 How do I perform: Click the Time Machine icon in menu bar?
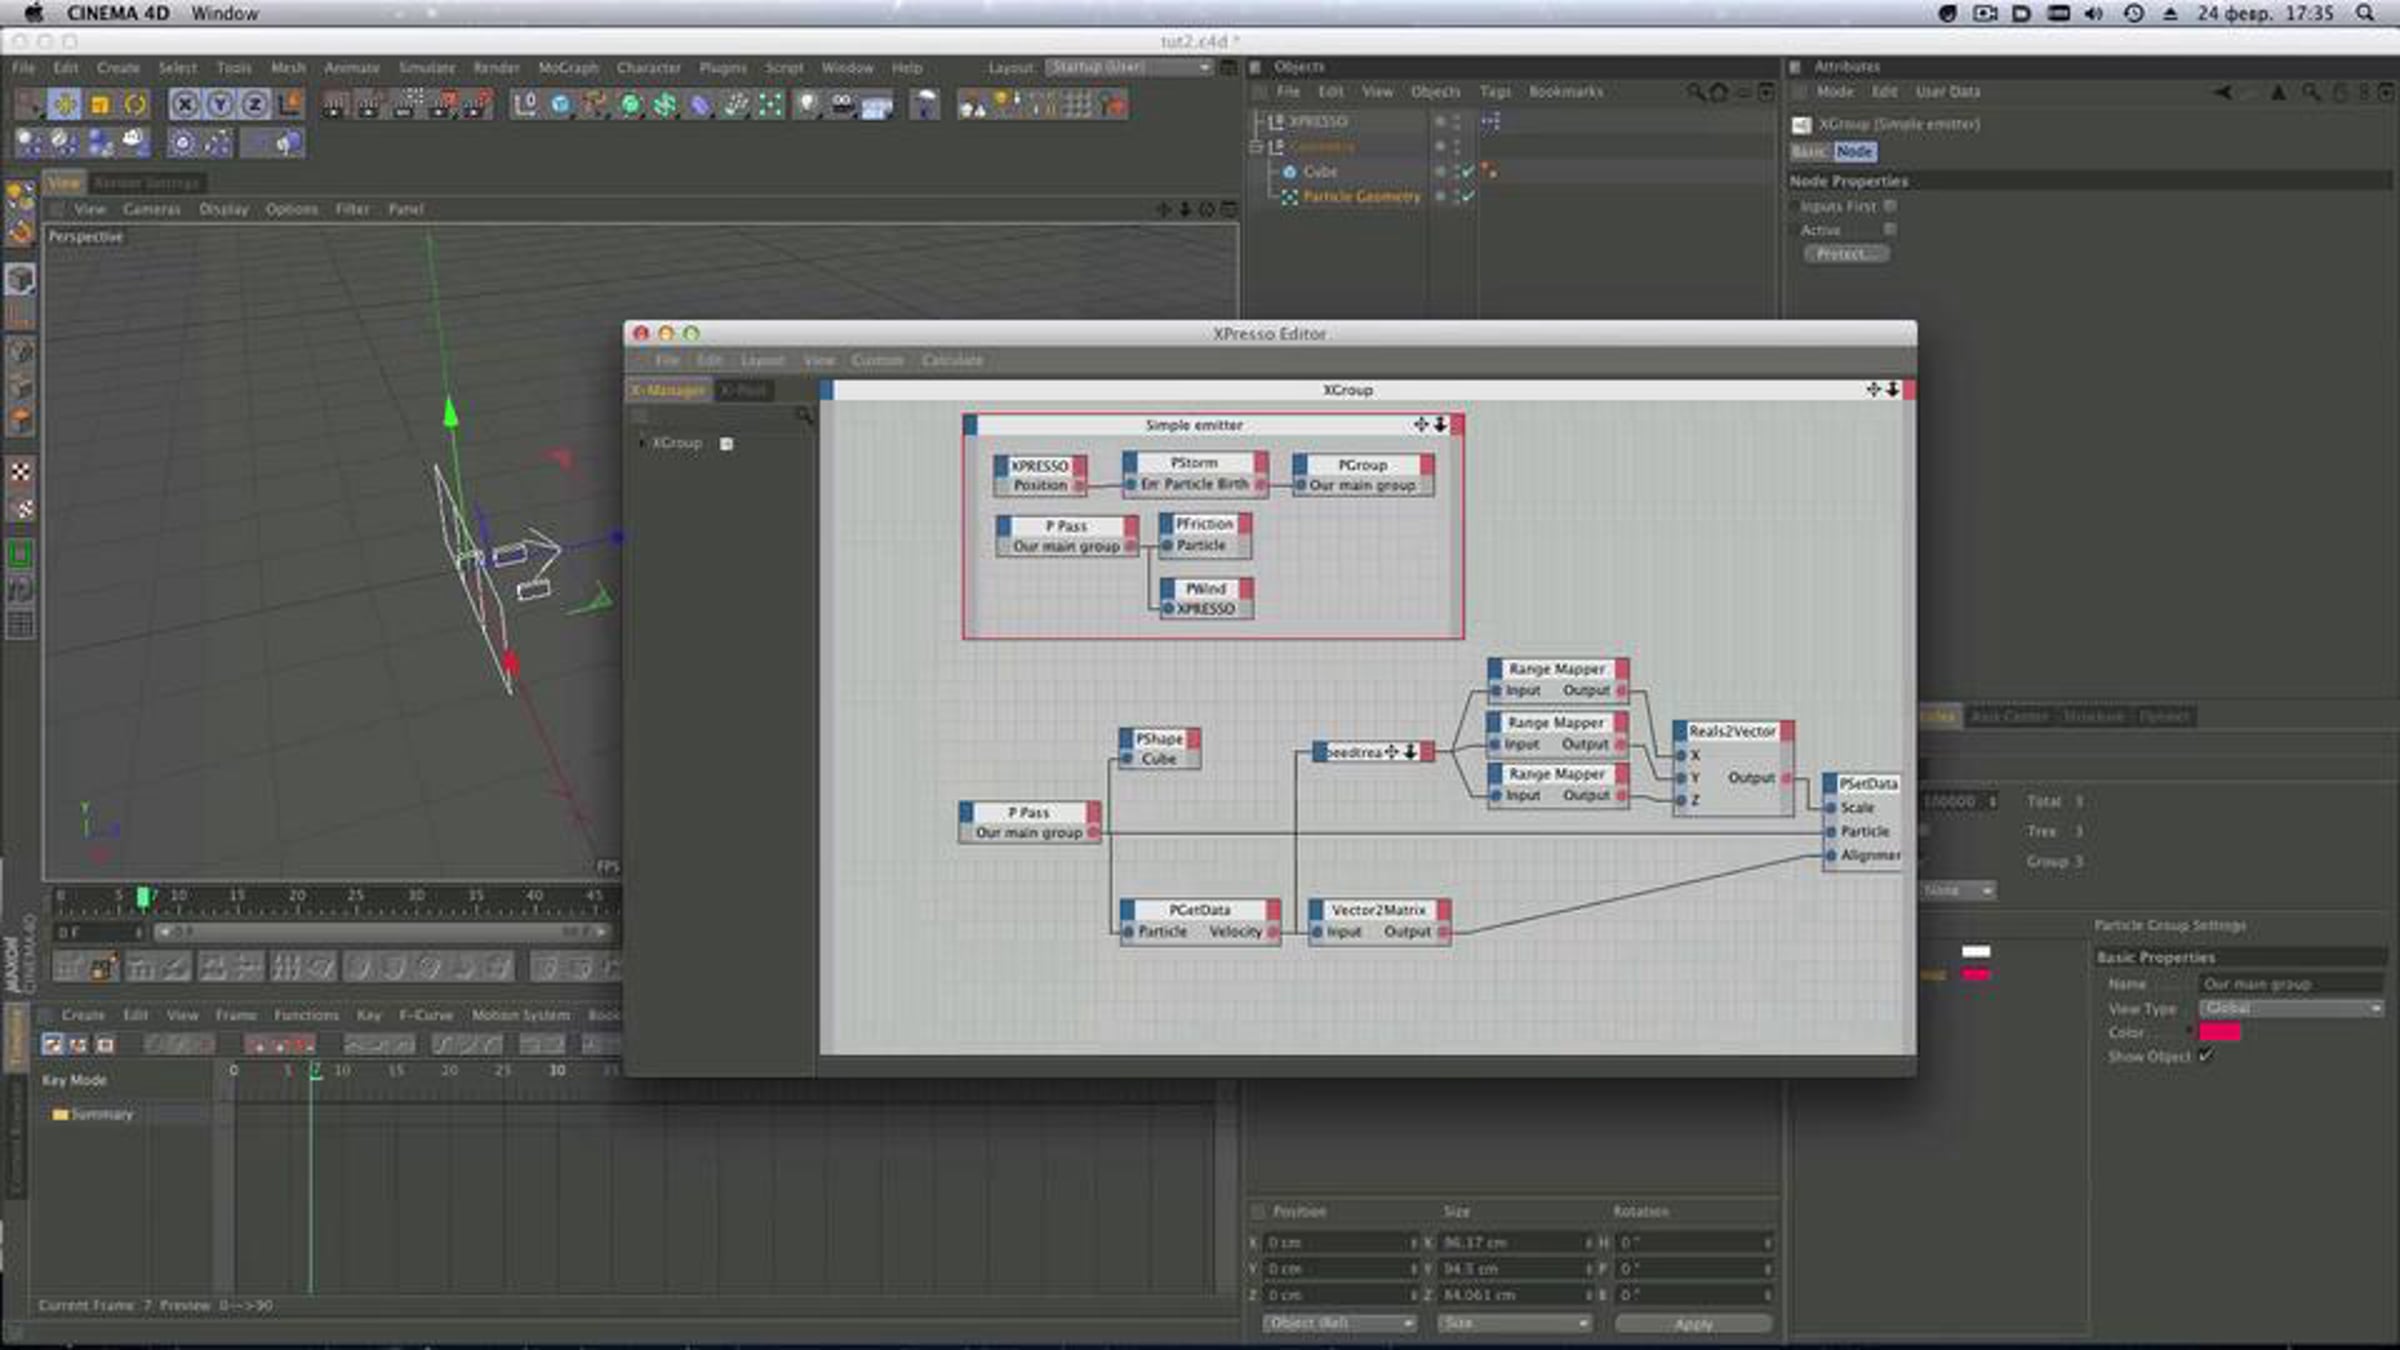click(2133, 13)
